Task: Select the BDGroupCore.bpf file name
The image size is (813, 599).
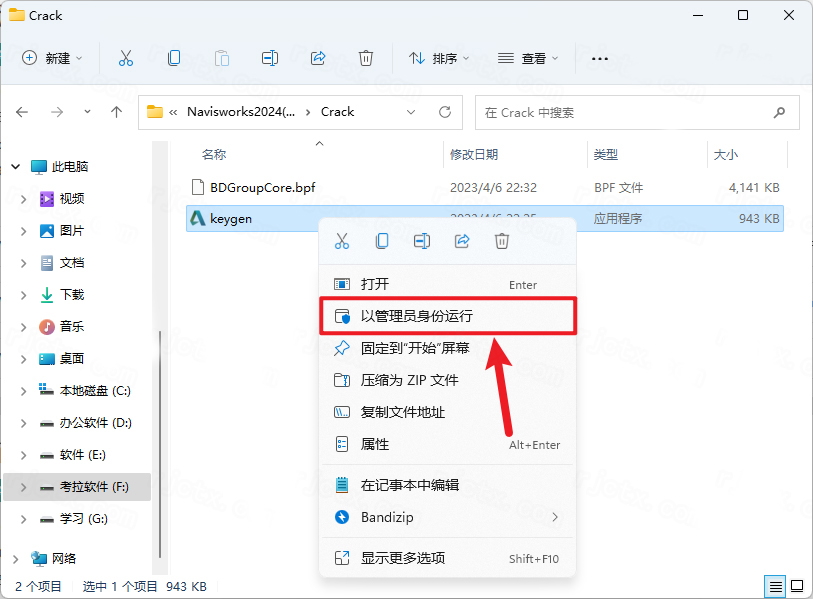Action: pyautogui.click(x=262, y=187)
